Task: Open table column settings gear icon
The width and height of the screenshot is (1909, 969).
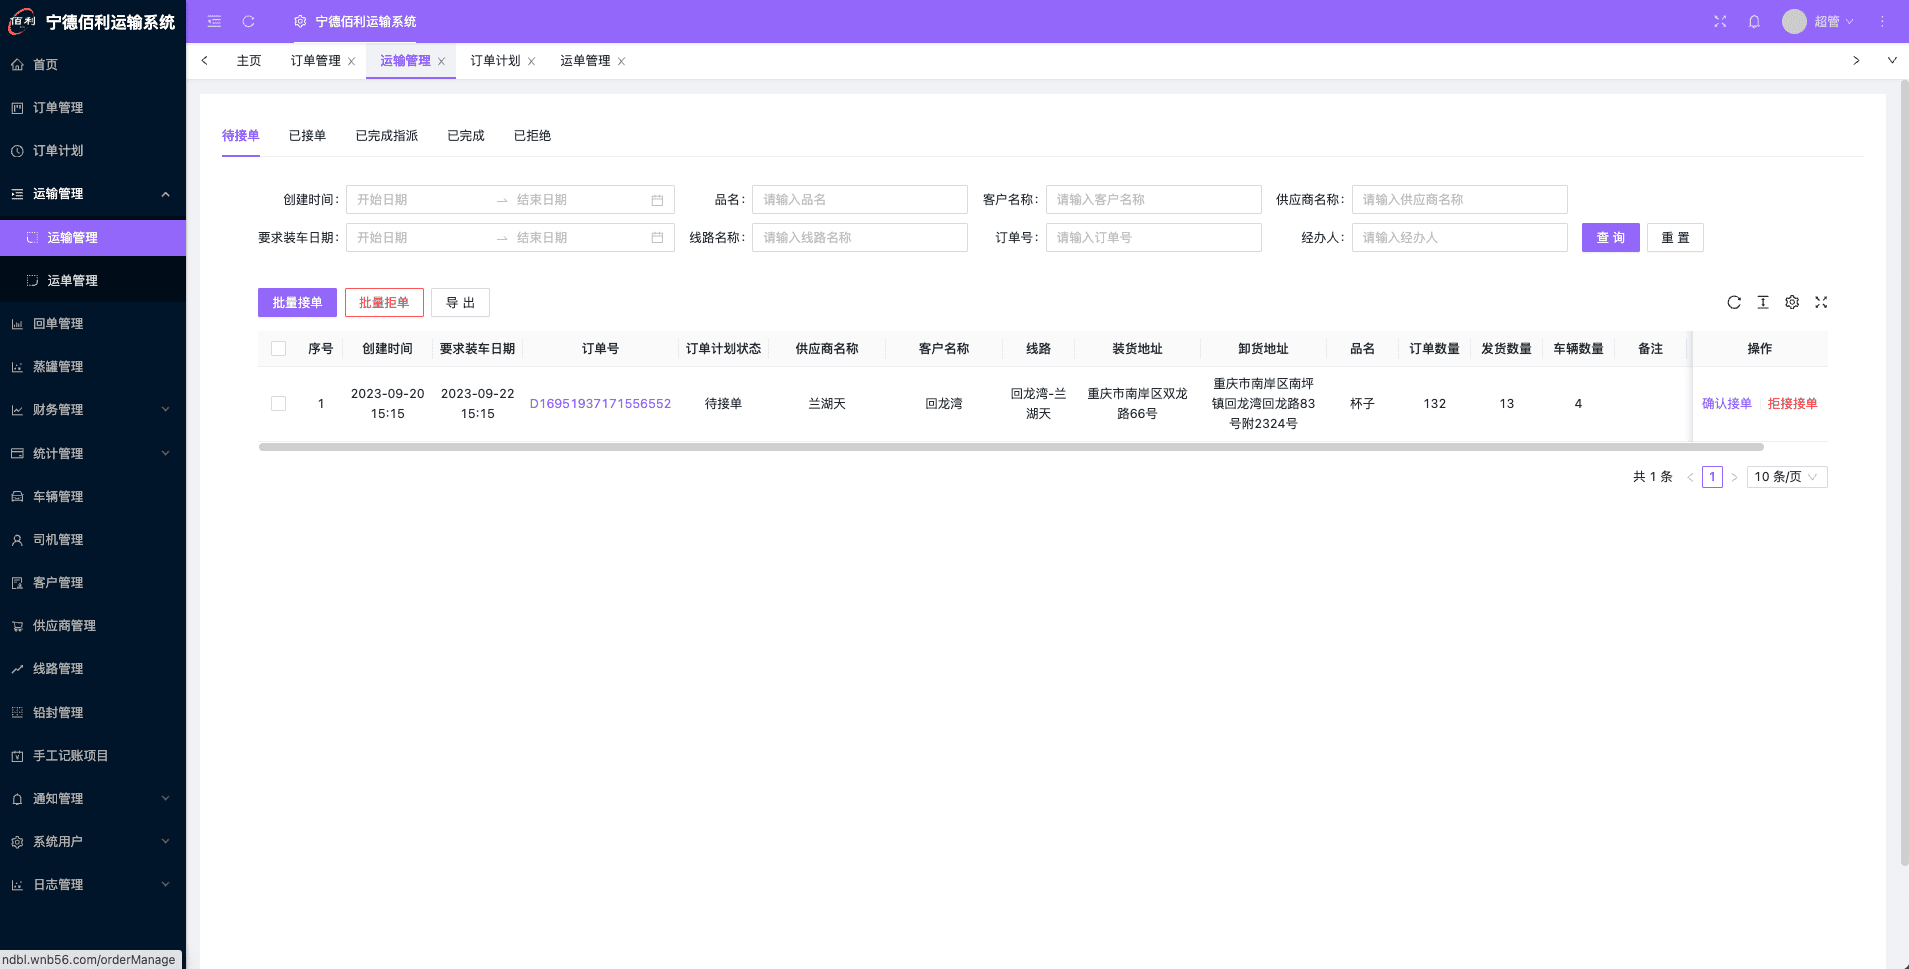Action: [1792, 302]
